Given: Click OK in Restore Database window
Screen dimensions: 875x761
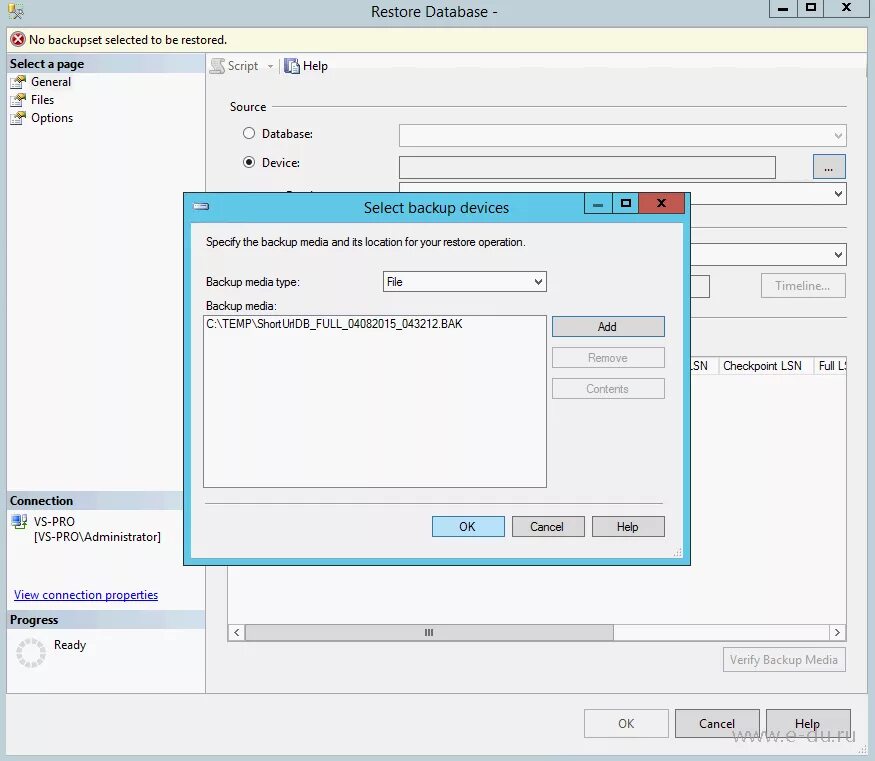Looking at the screenshot, I should pyautogui.click(x=626, y=724).
